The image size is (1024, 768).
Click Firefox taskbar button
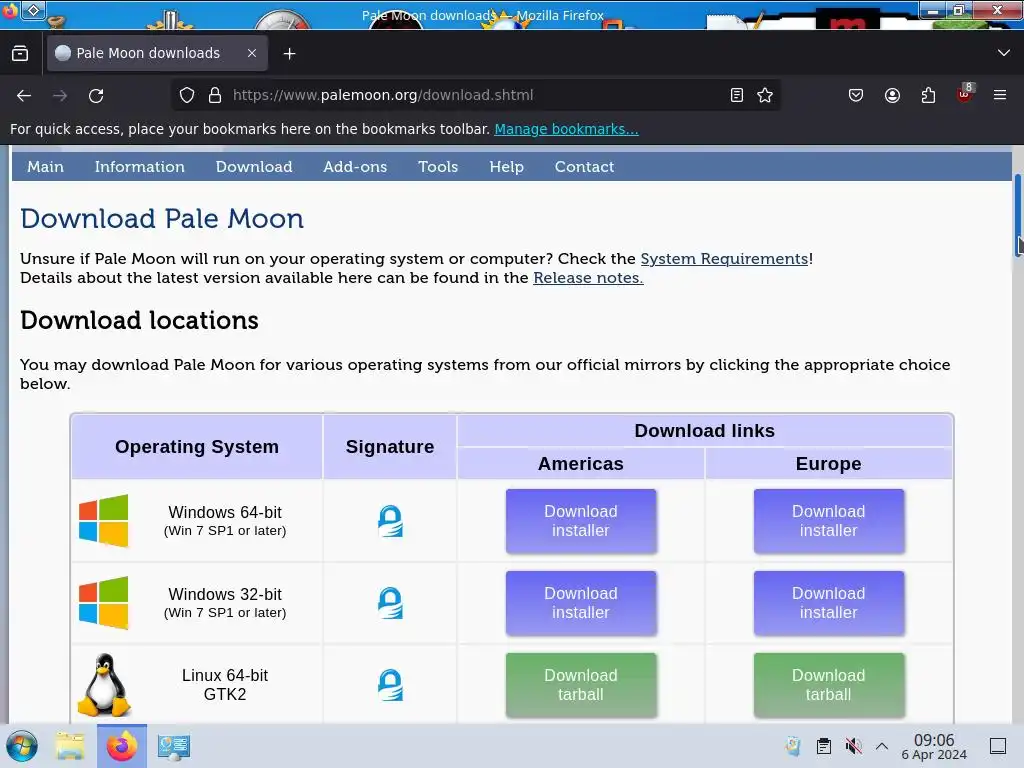121,746
